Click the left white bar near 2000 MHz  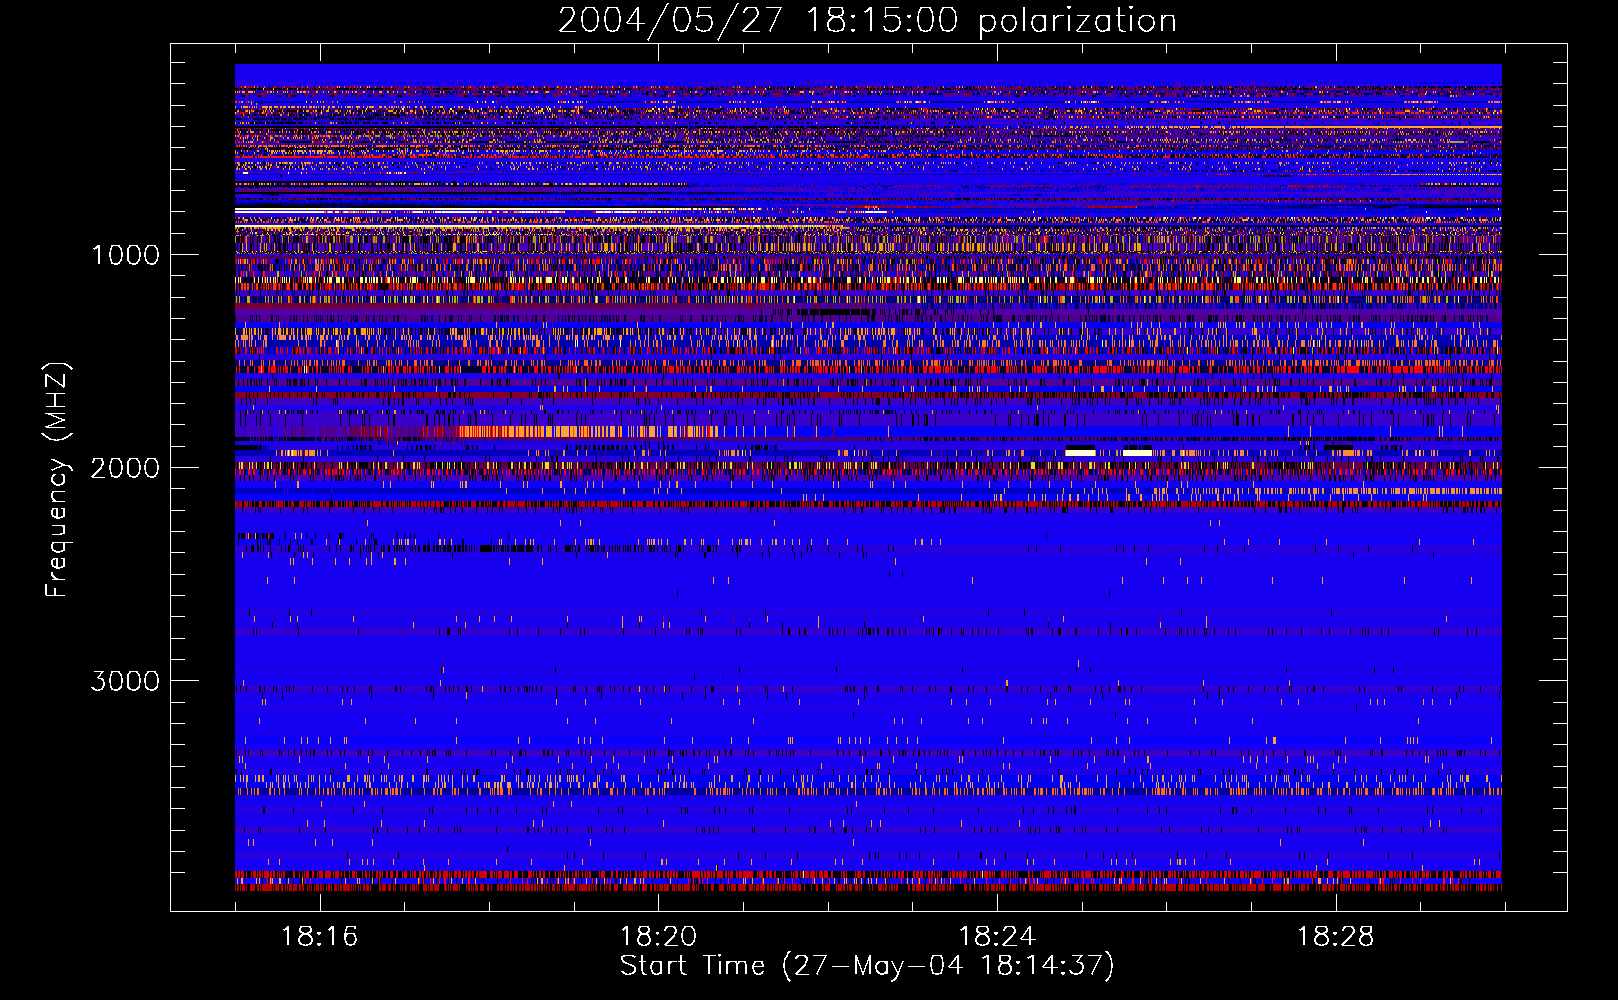tap(1080, 453)
